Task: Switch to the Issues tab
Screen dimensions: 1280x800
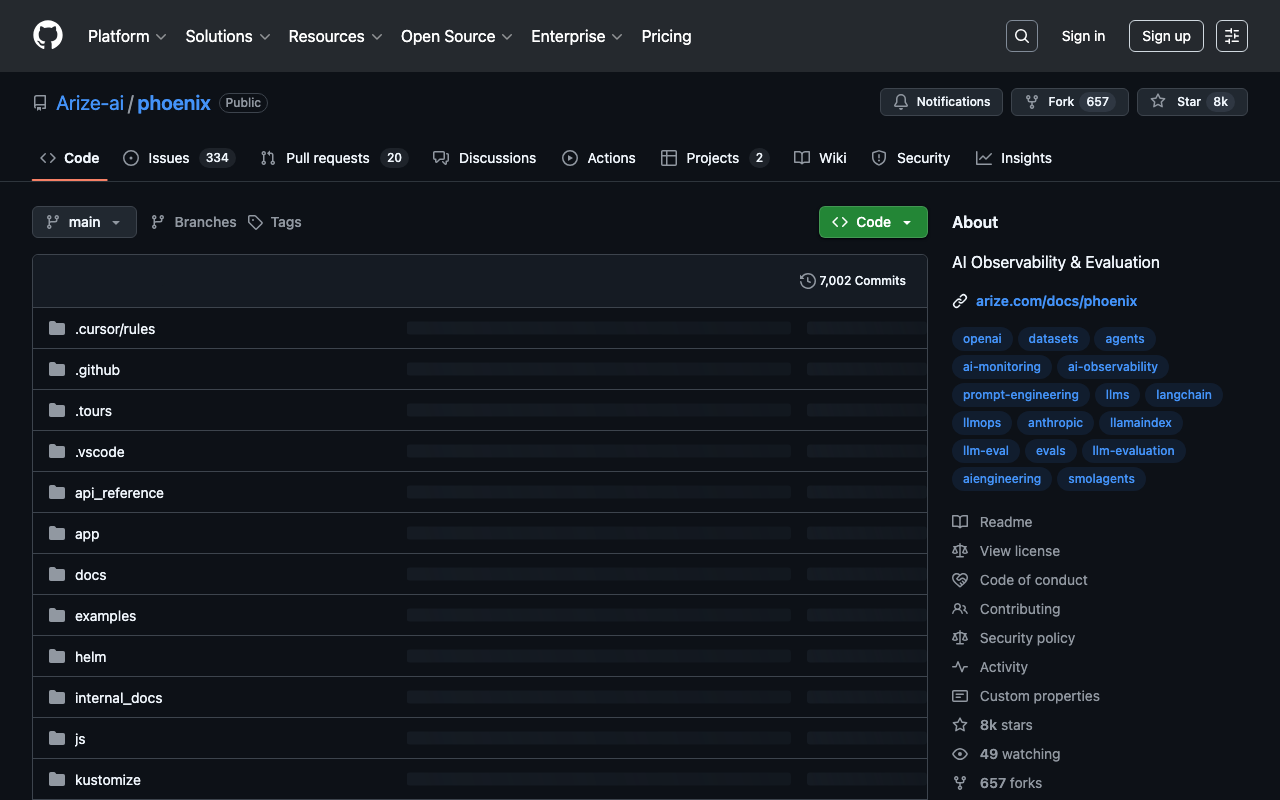Action: point(178,158)
